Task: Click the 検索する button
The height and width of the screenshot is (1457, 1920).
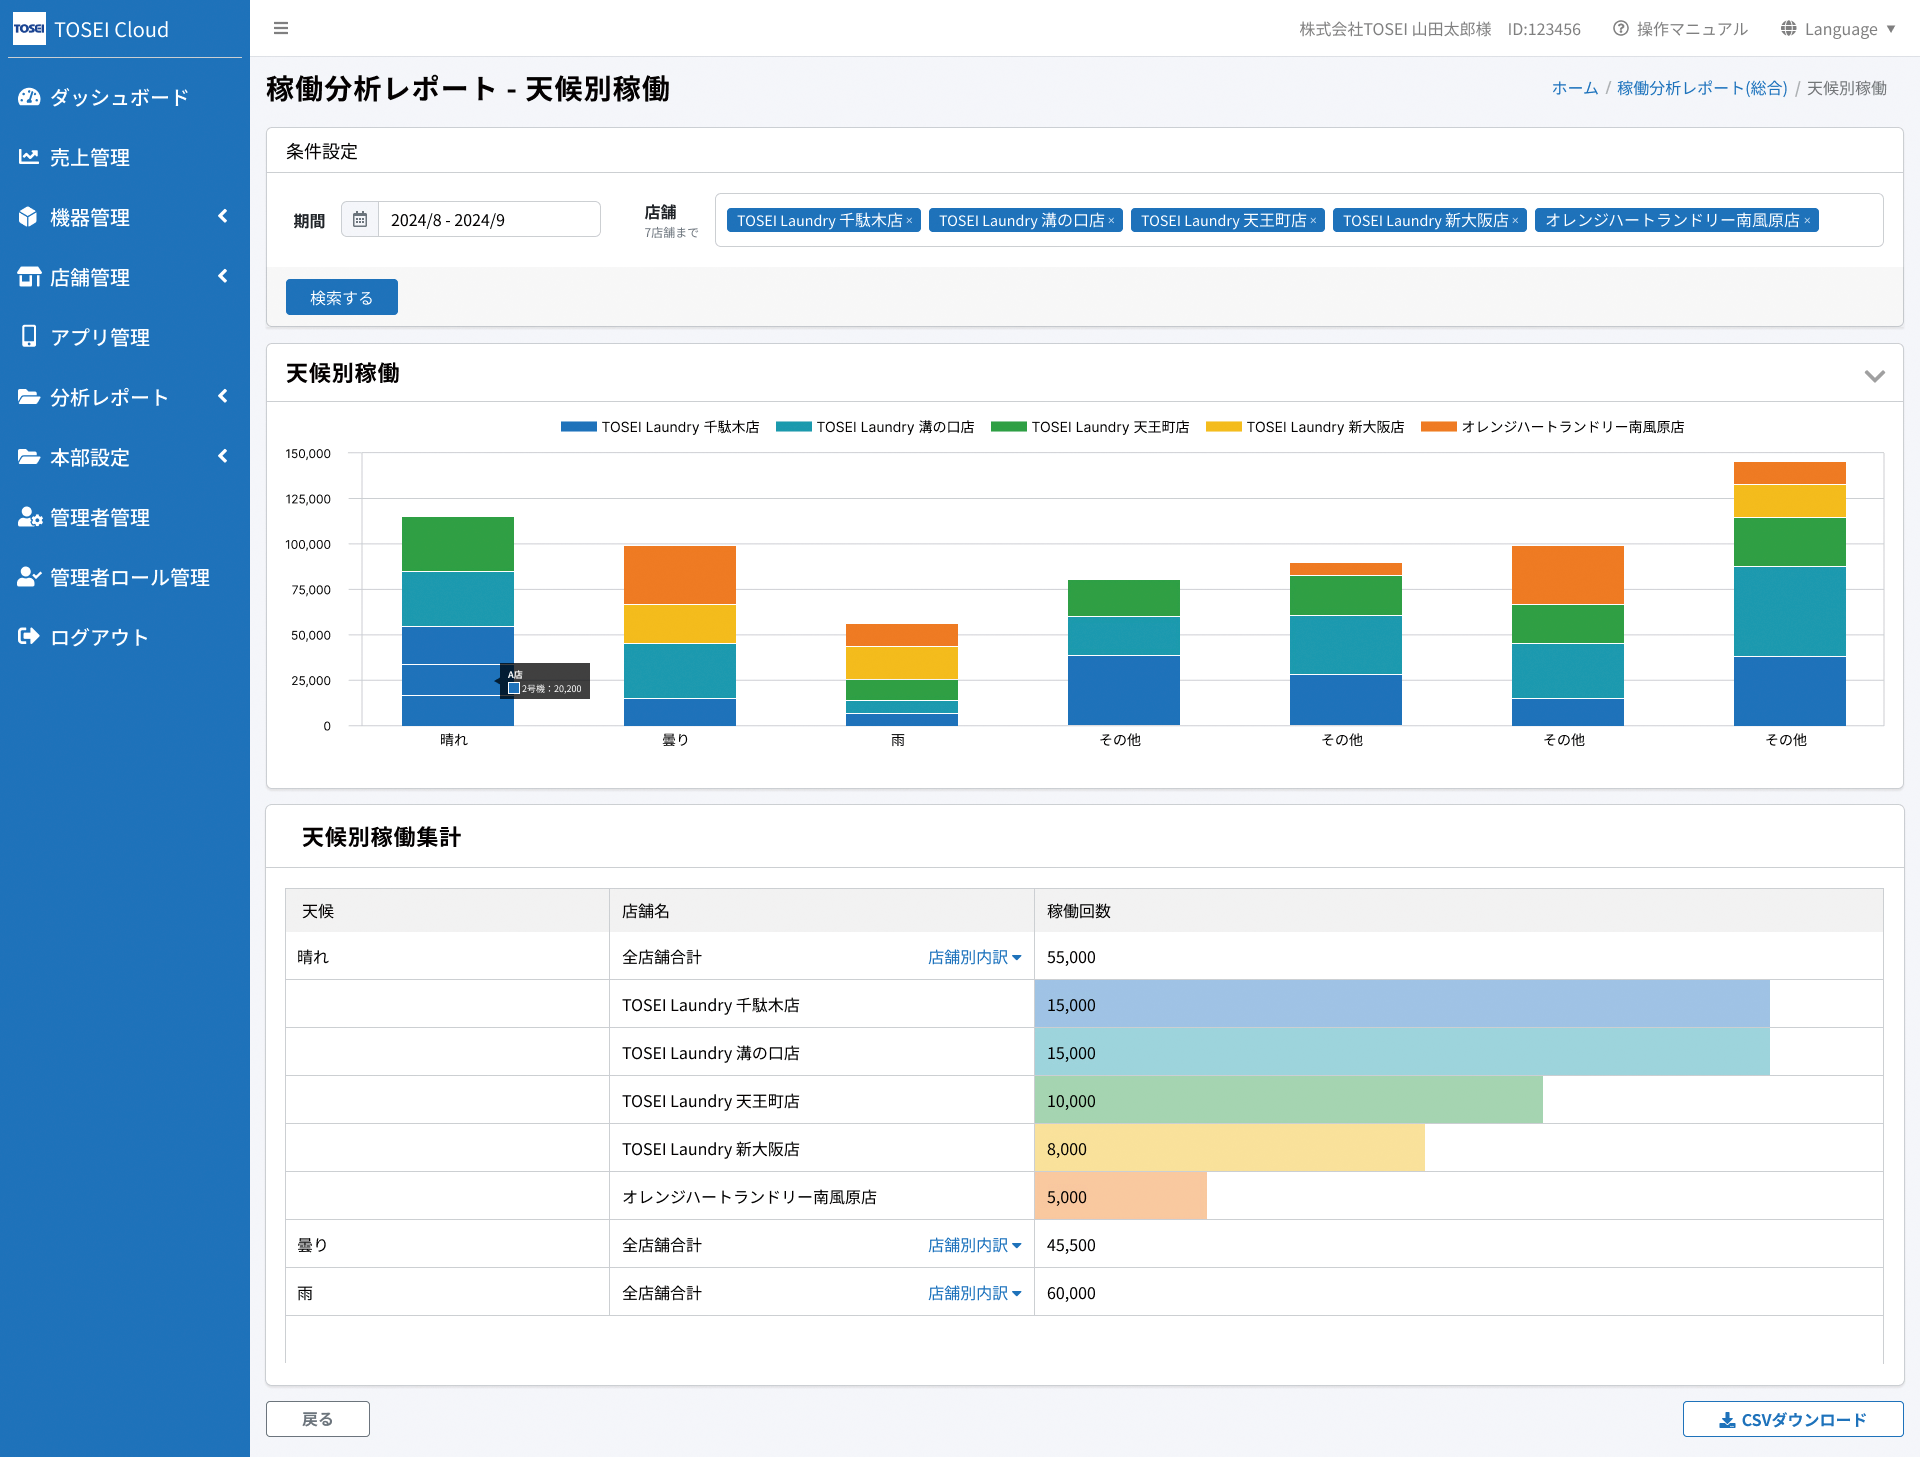Action: pyautogui.click(x=342, y=297)
